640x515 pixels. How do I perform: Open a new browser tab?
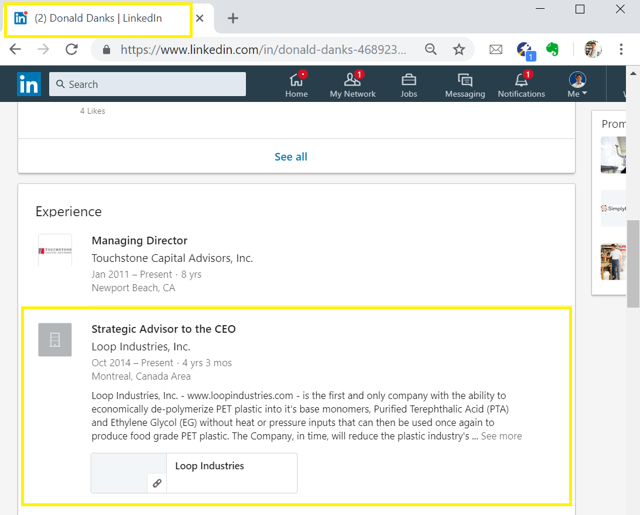click(233, 18)
